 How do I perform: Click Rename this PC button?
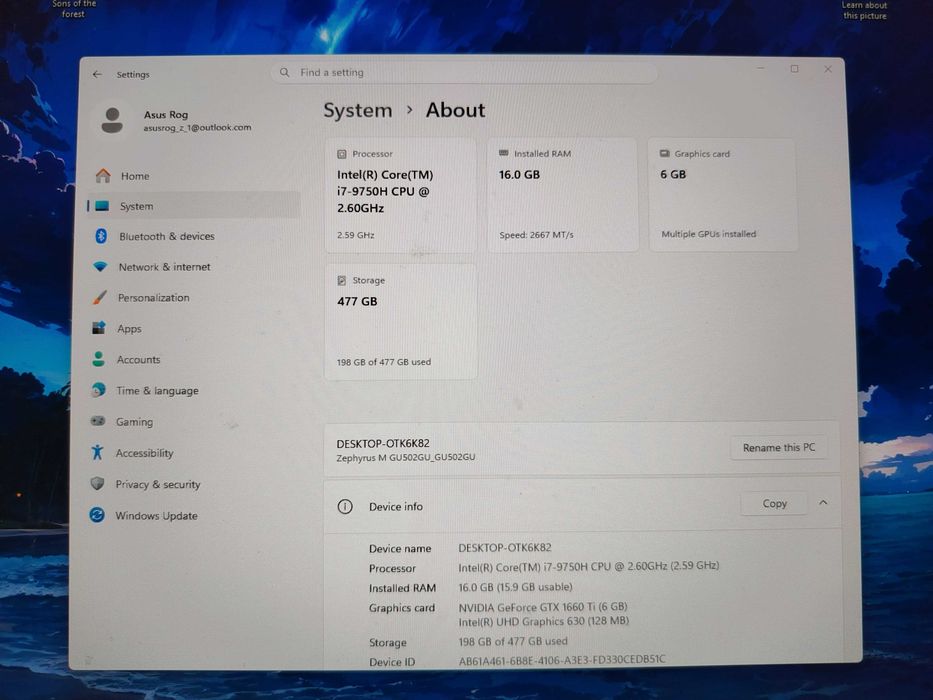point(779,448)
